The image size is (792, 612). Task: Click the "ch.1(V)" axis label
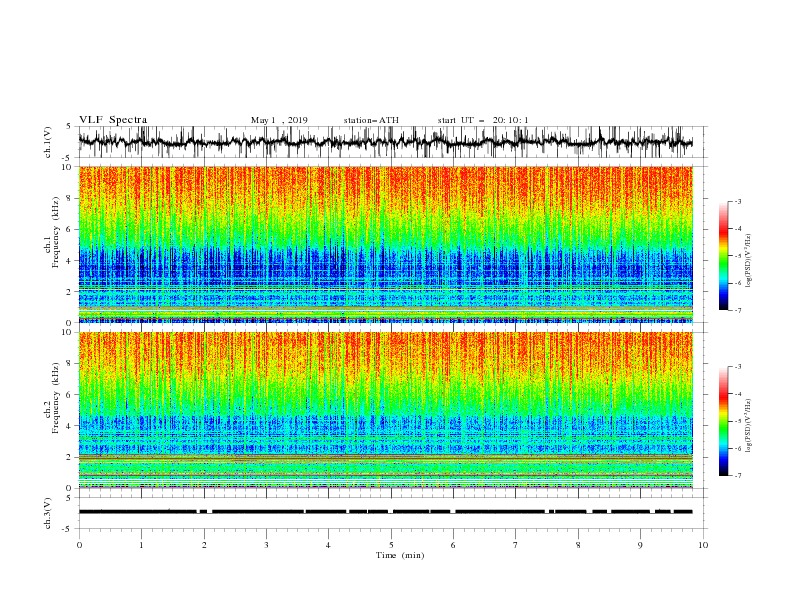tap(48, 142)
